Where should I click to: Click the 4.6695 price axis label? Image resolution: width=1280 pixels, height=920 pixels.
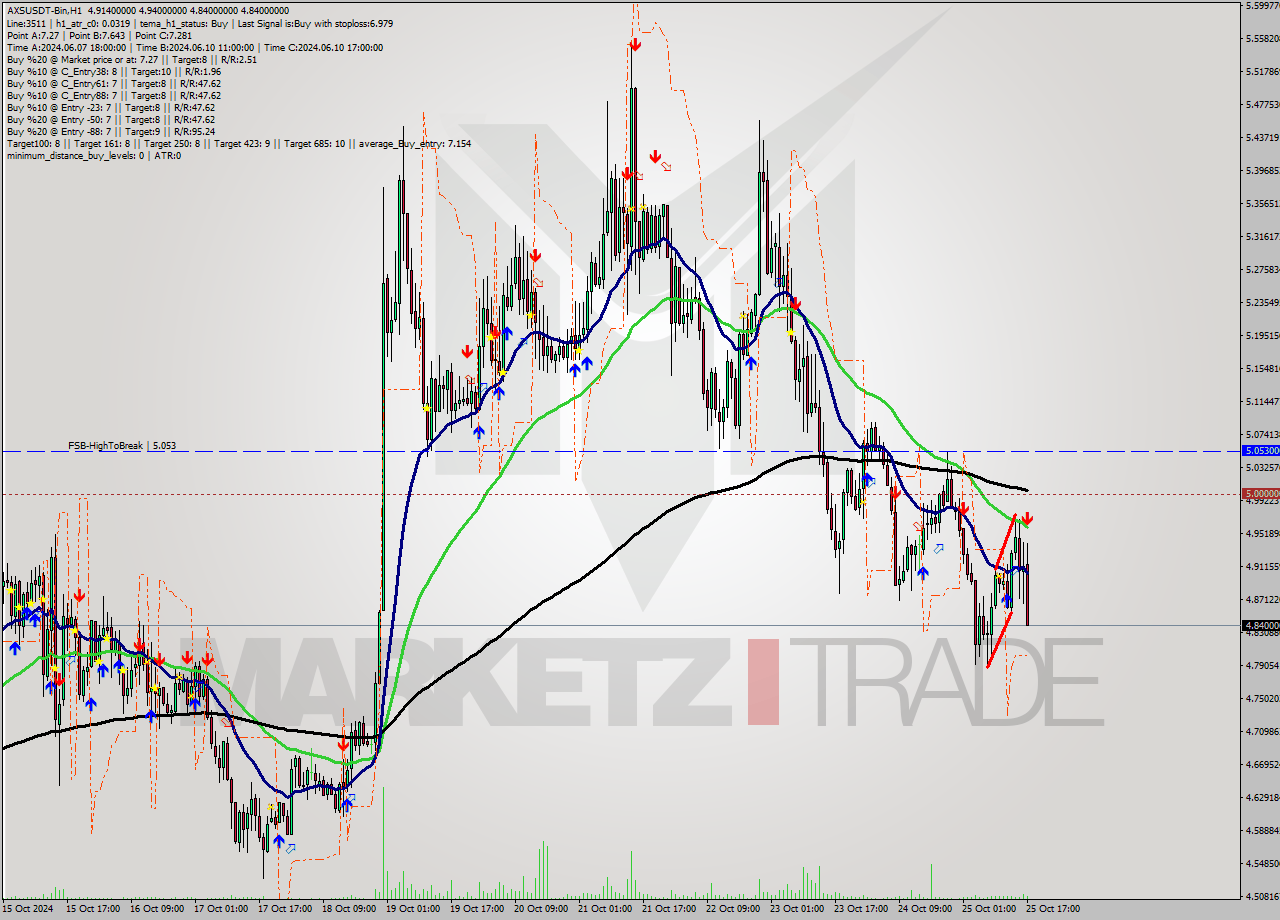(1262, 765)
